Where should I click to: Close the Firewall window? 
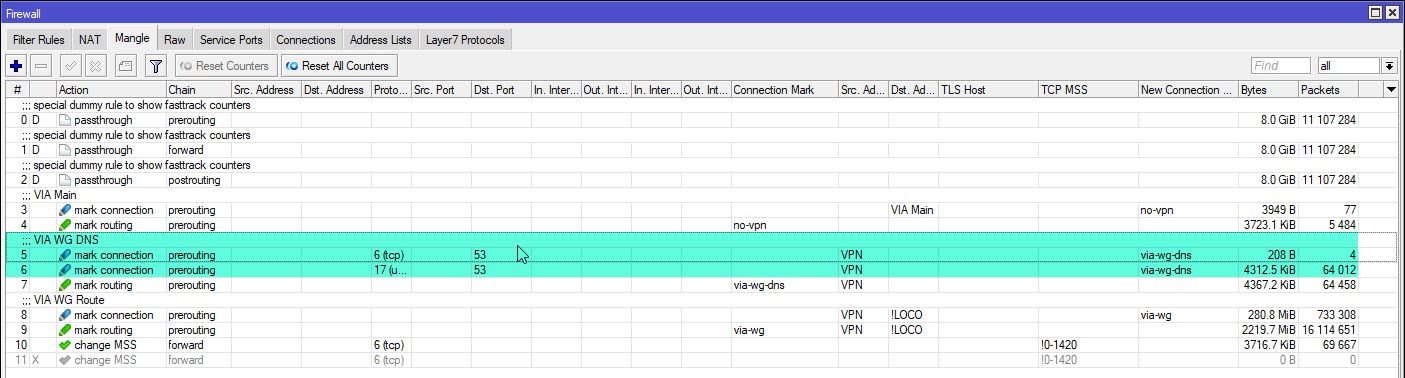(1392, 12)
